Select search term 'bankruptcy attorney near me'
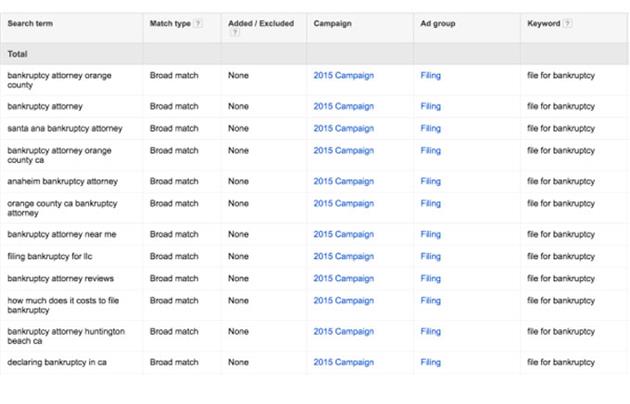Image resolution: width=630 pixels, height=404 pixels. [61, 234]
